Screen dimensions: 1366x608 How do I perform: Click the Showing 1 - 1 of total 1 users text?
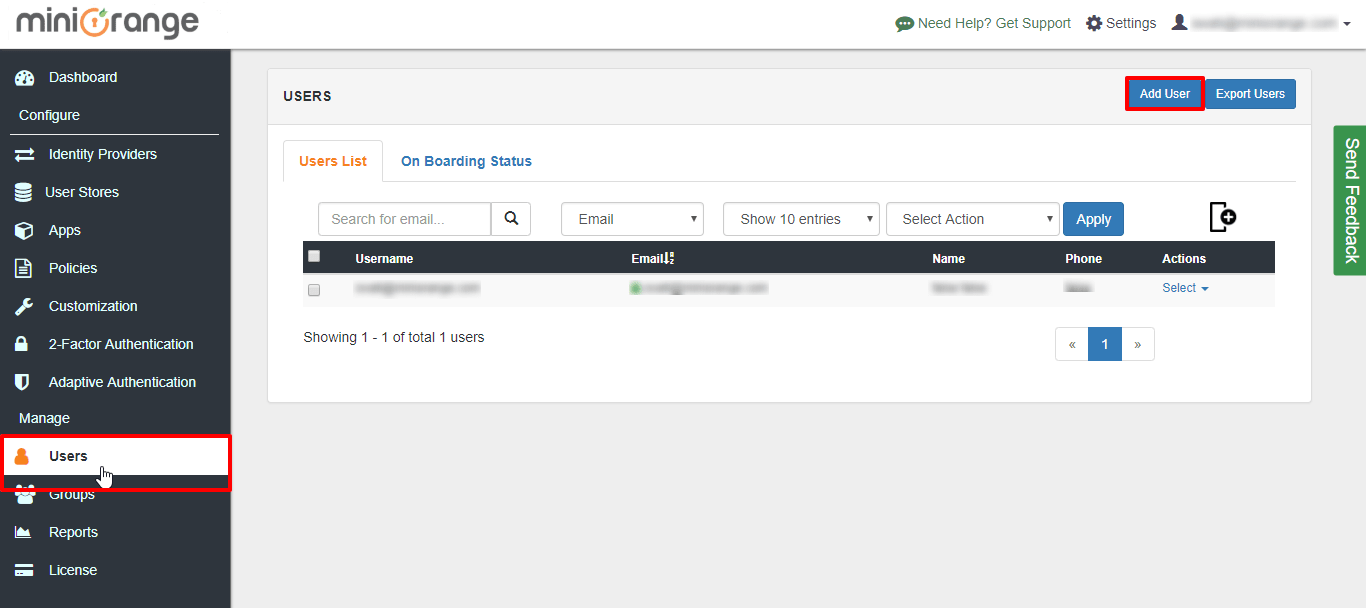point(394,337)
